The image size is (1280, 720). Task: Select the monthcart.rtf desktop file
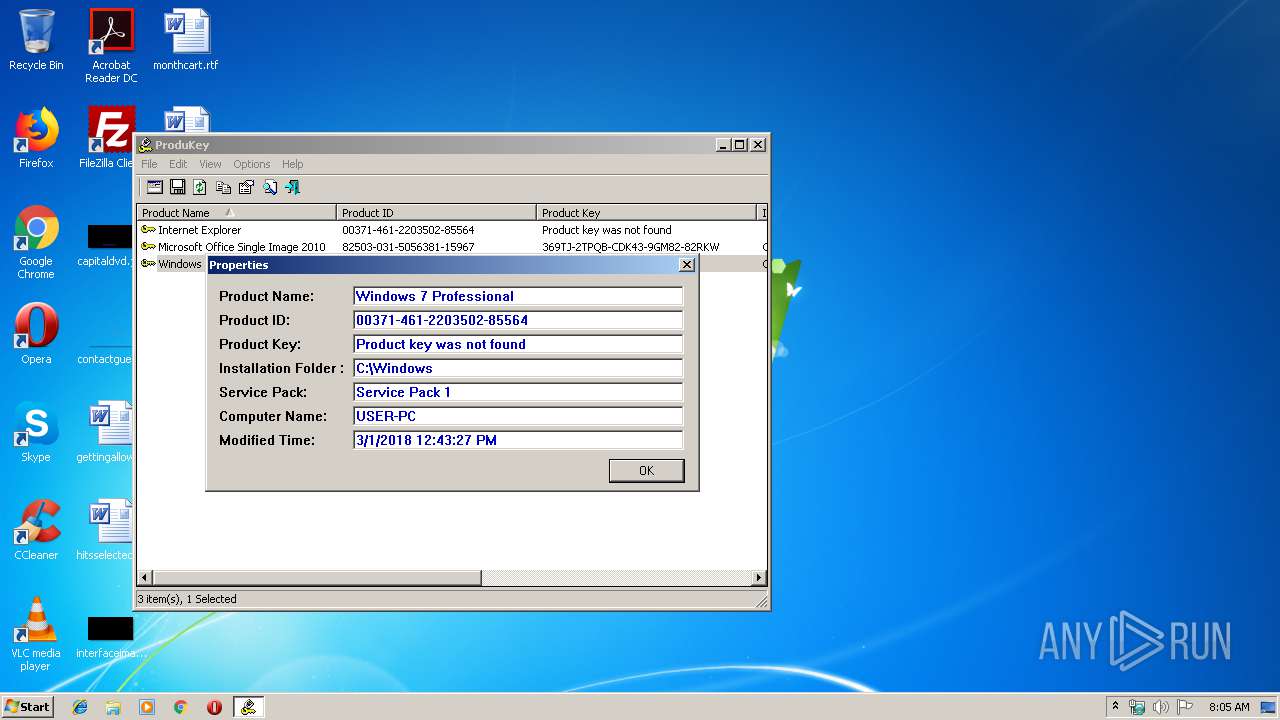[x=186, y=40]
